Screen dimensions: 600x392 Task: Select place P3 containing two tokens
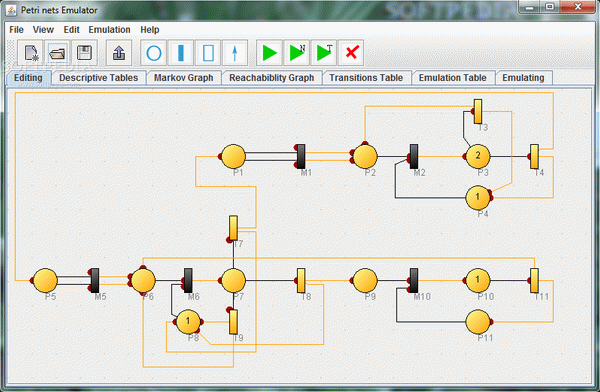pyautogui.click(x=478, y=156)
